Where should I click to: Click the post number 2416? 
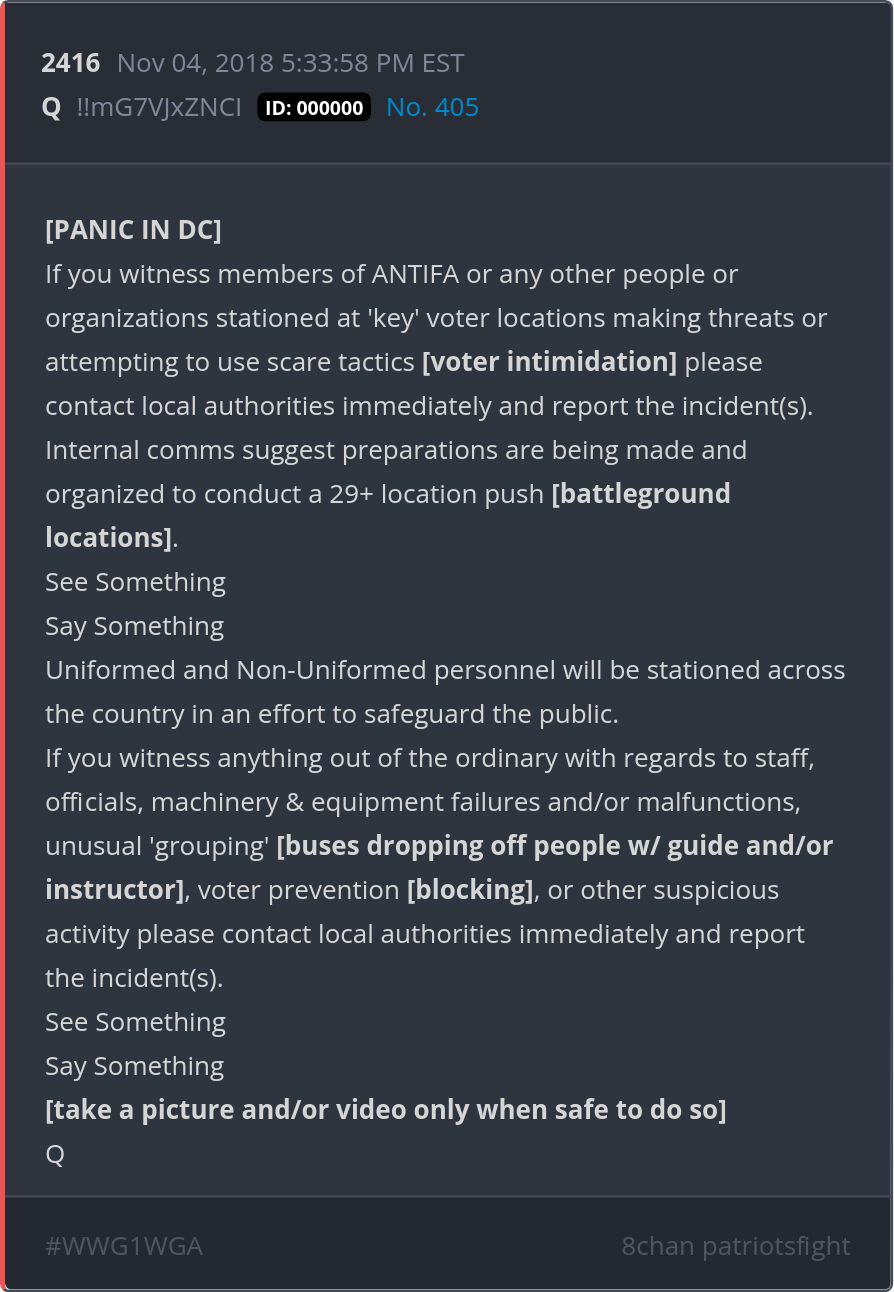coord(71,63)
